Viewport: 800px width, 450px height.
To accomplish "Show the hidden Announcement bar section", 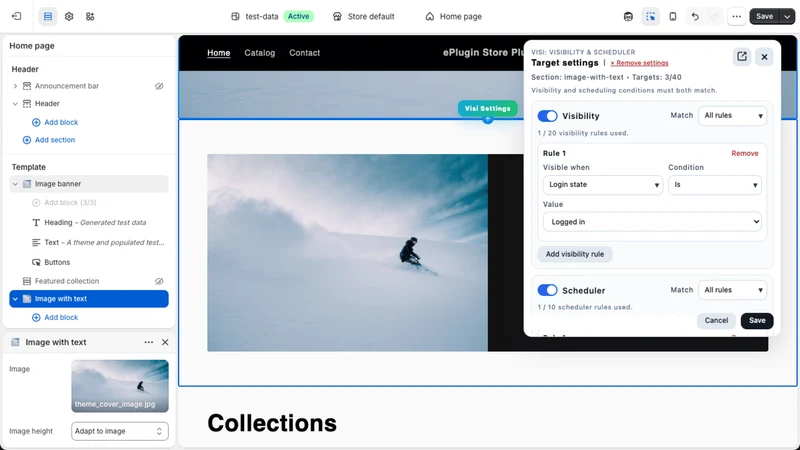I will (159, 86).
